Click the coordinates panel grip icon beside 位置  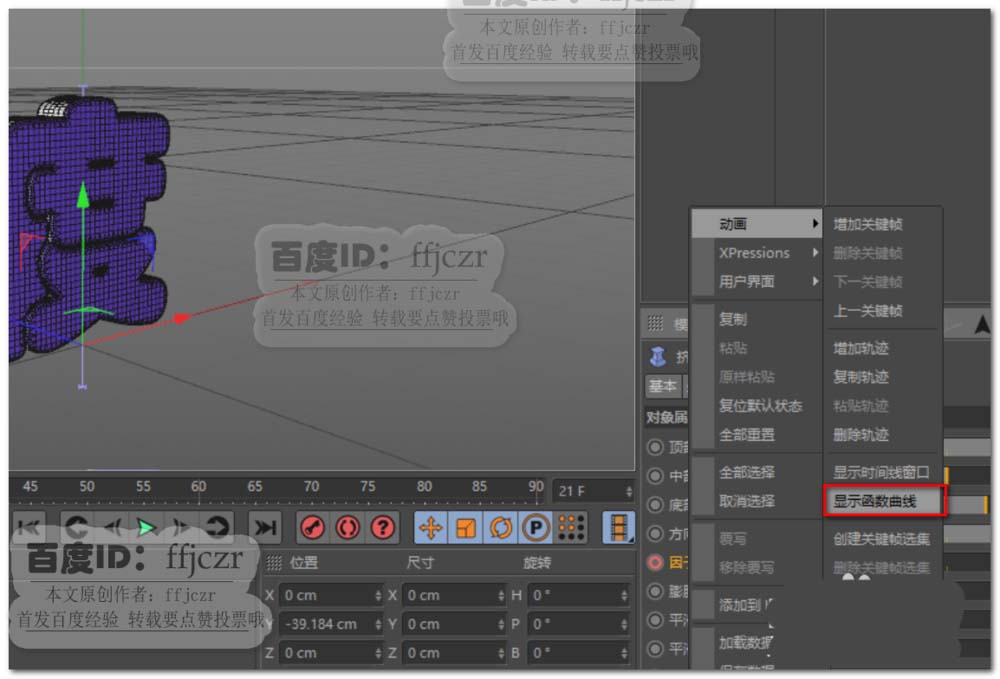coord(274,562)
